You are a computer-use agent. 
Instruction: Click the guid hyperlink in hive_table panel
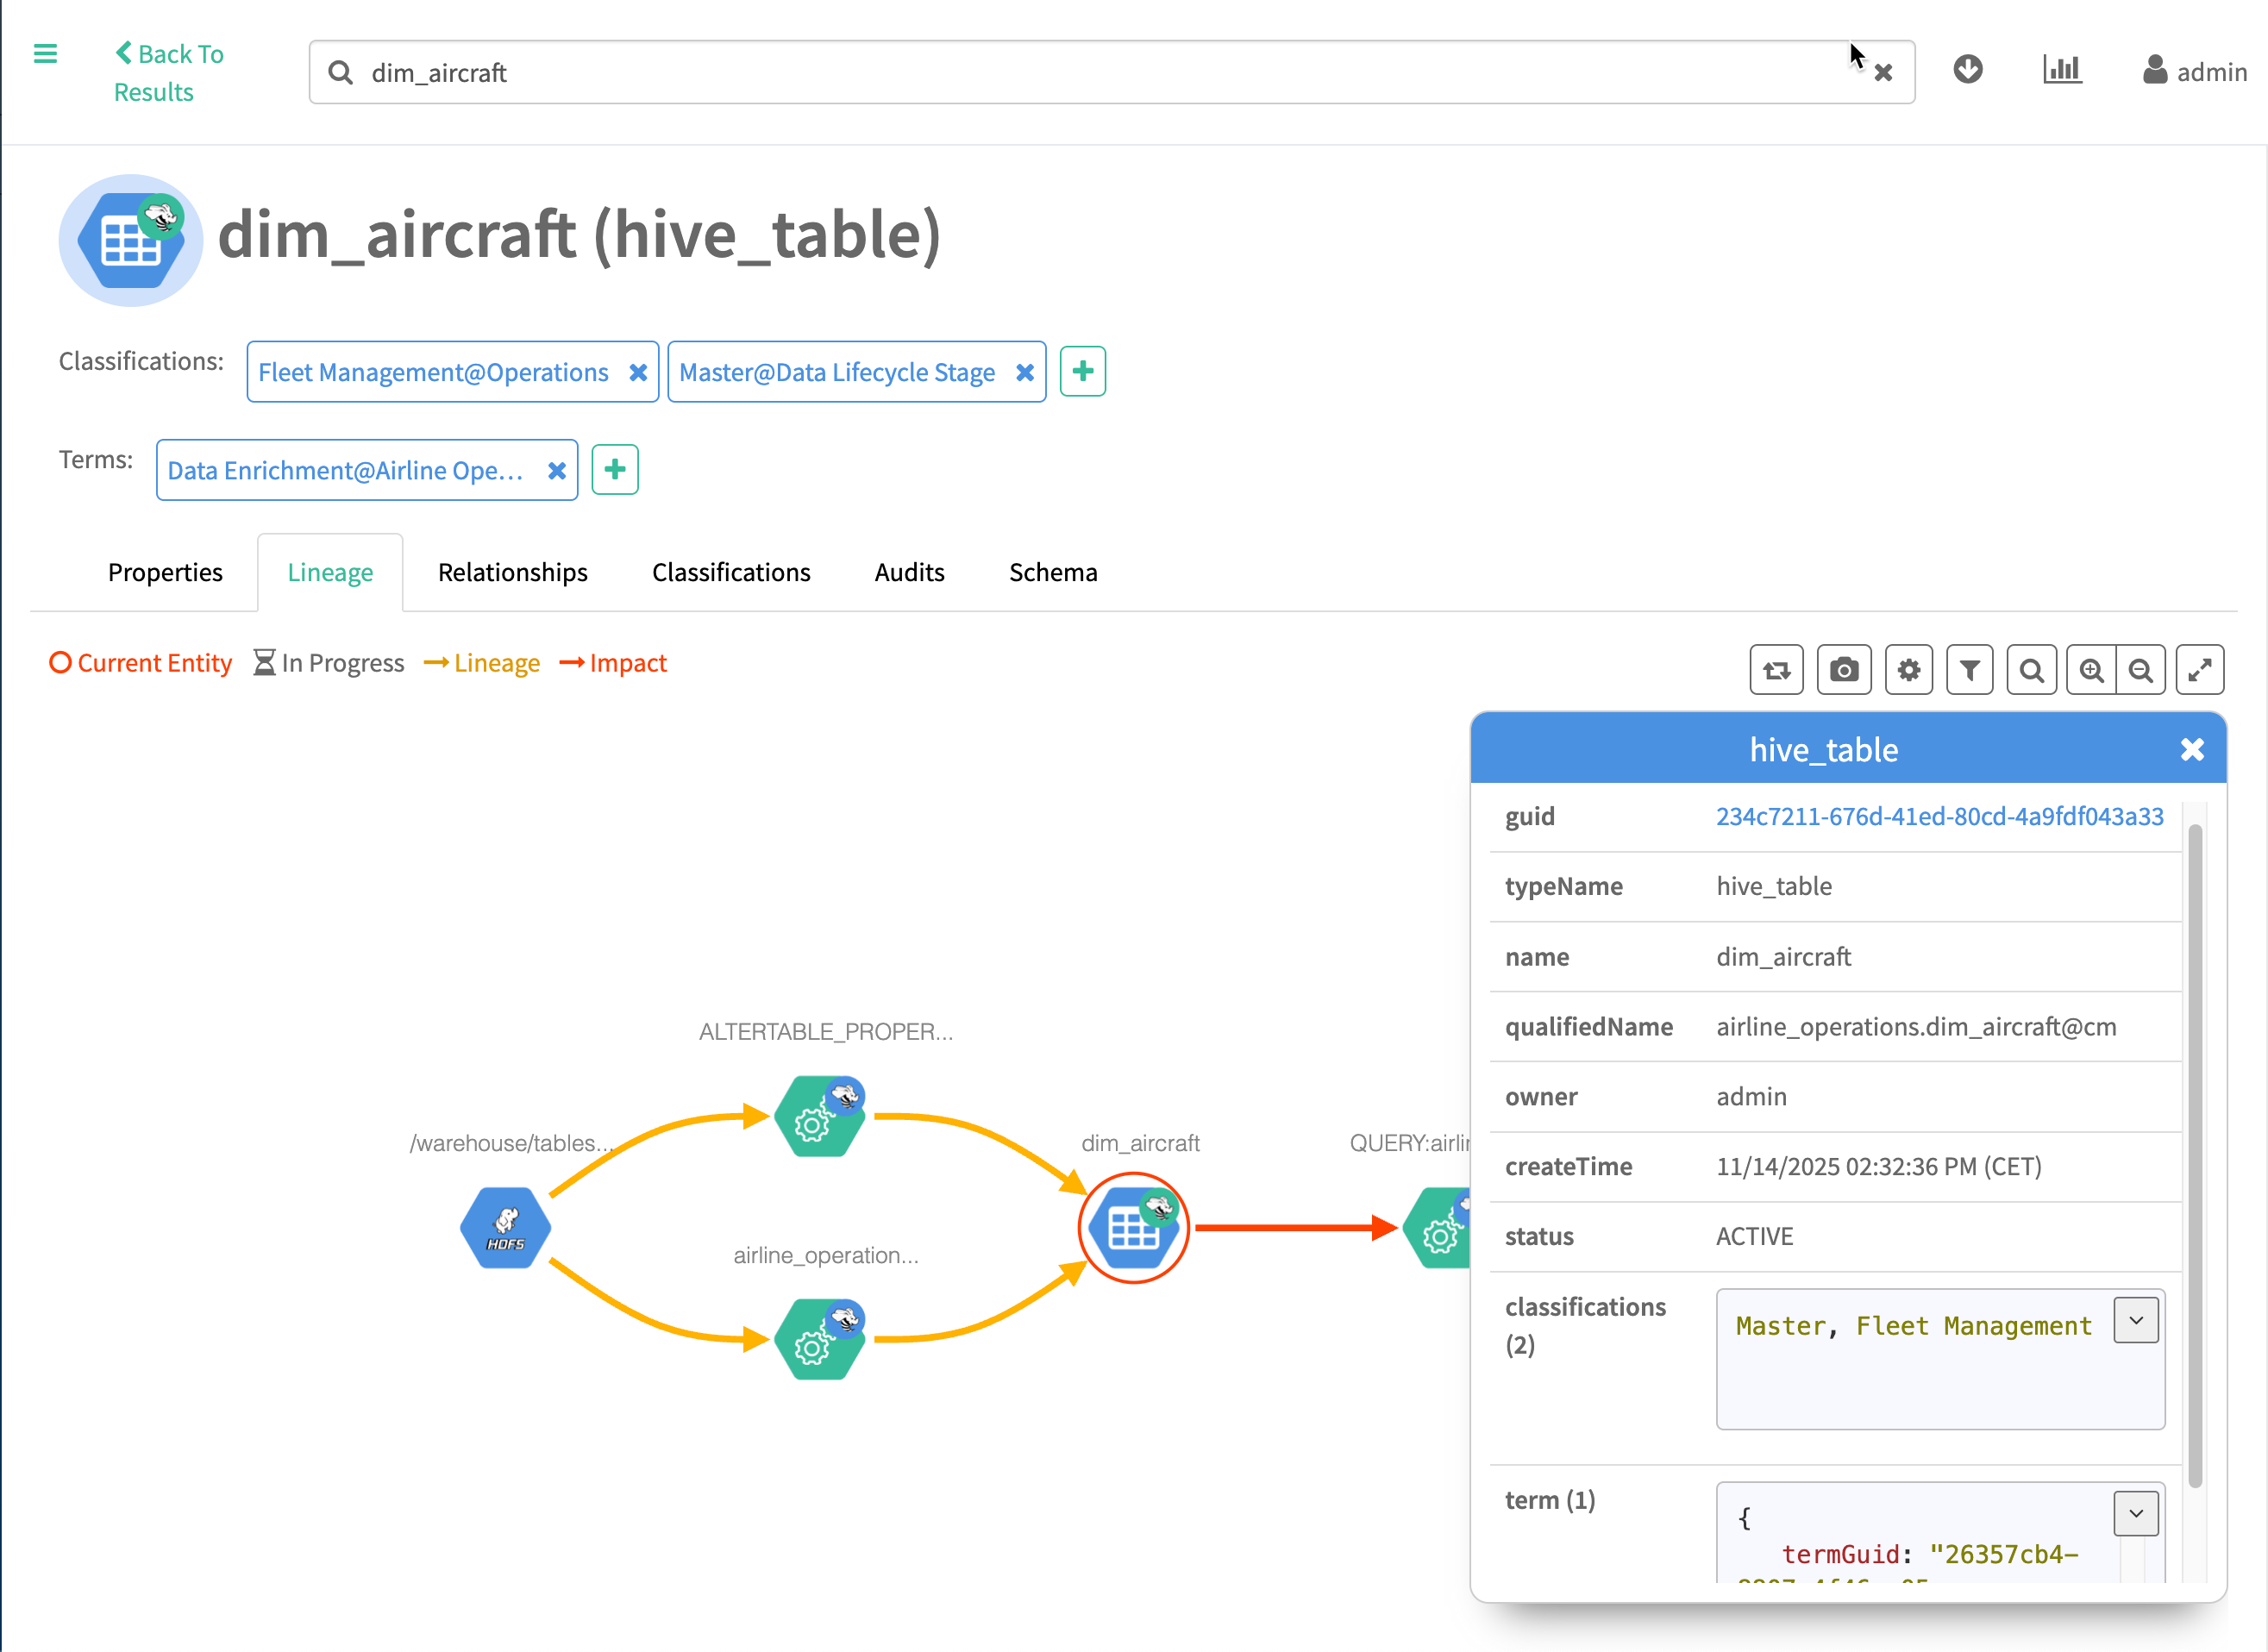click(x=1939, y=817)
